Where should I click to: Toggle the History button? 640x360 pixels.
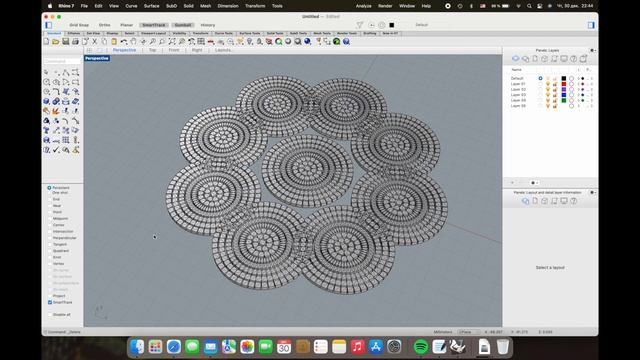click(x=208, y=25)
